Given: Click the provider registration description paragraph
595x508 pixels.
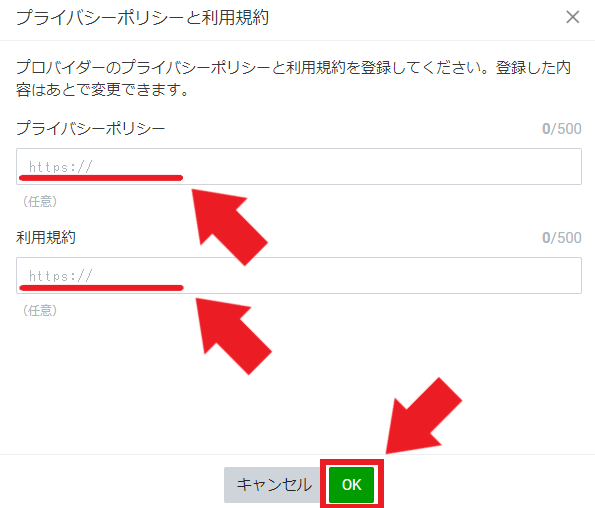Looking at the screenshot, I should click(x=293, y=79).
